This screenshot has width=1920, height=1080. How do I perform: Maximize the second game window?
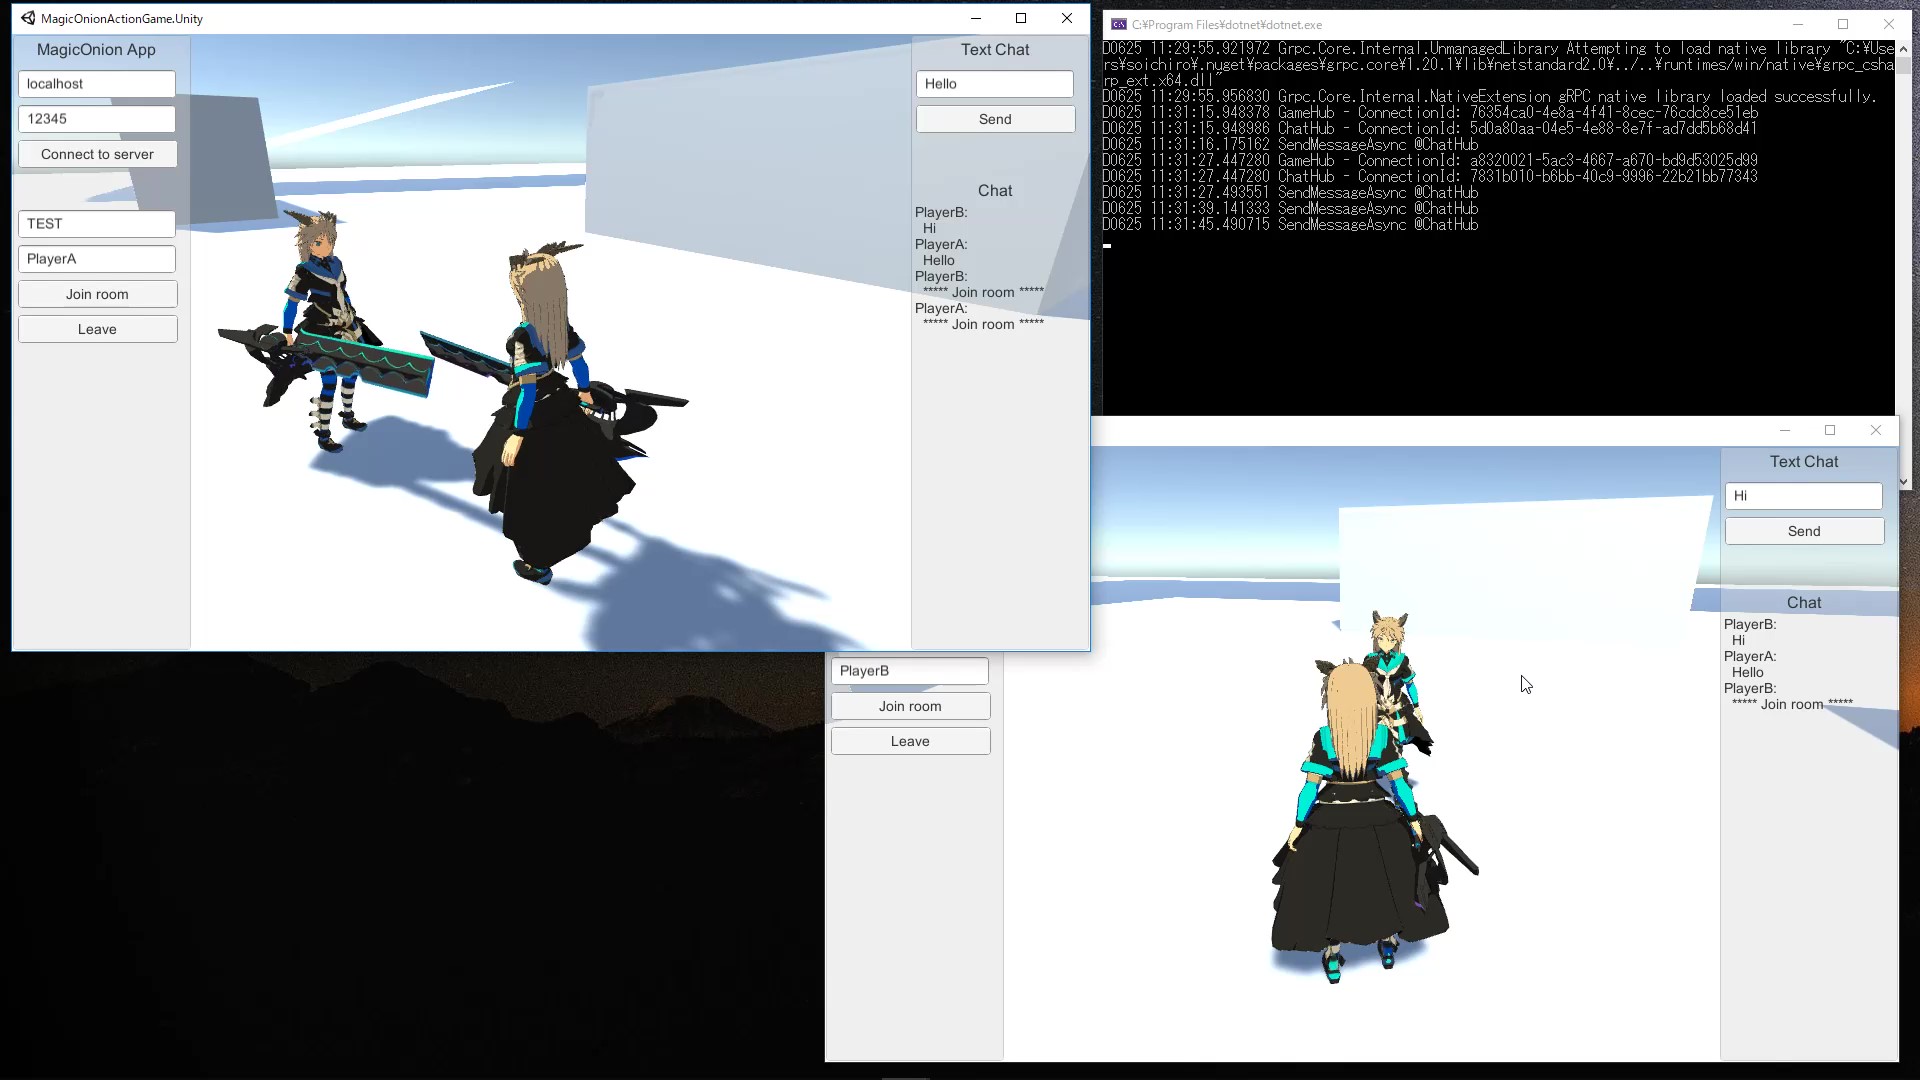click(1830, 430)
